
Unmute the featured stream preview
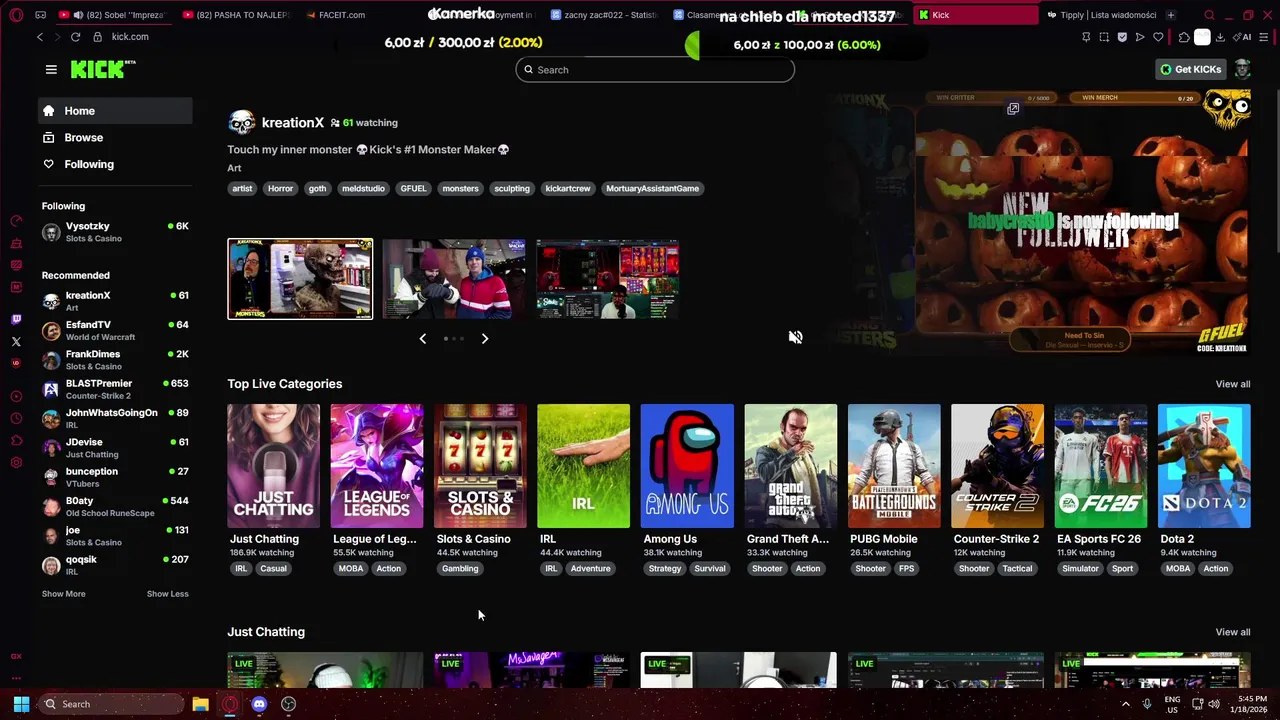click(x=795, y=337)
